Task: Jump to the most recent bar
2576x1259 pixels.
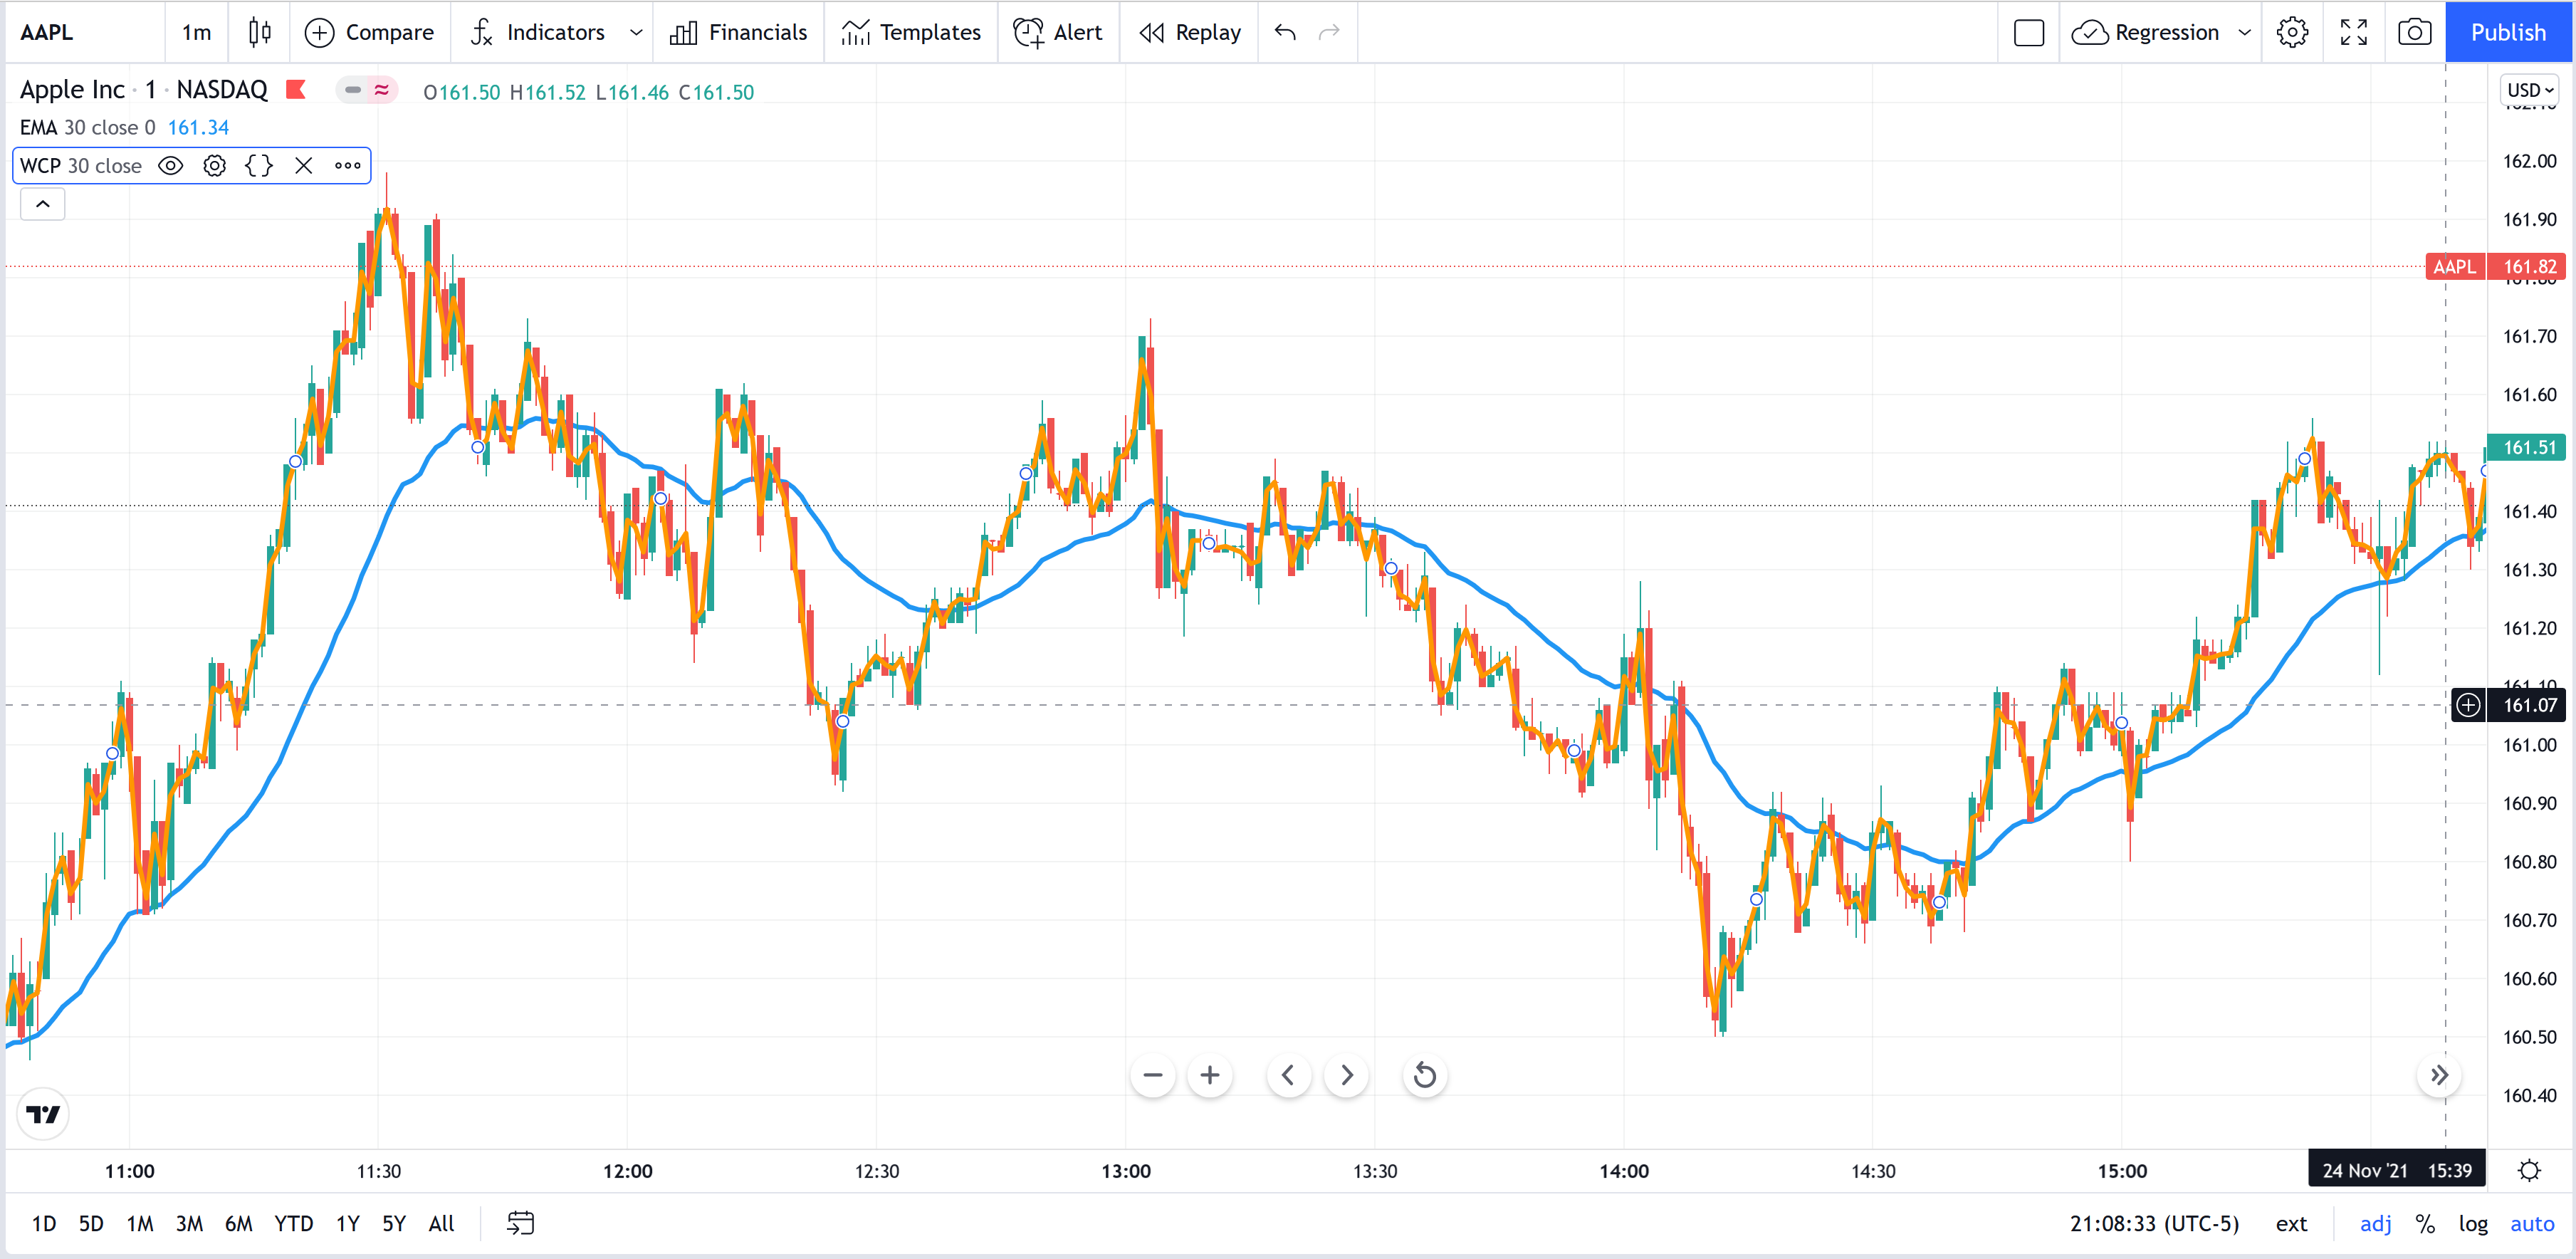Action: click(x=2439, y=1076)
